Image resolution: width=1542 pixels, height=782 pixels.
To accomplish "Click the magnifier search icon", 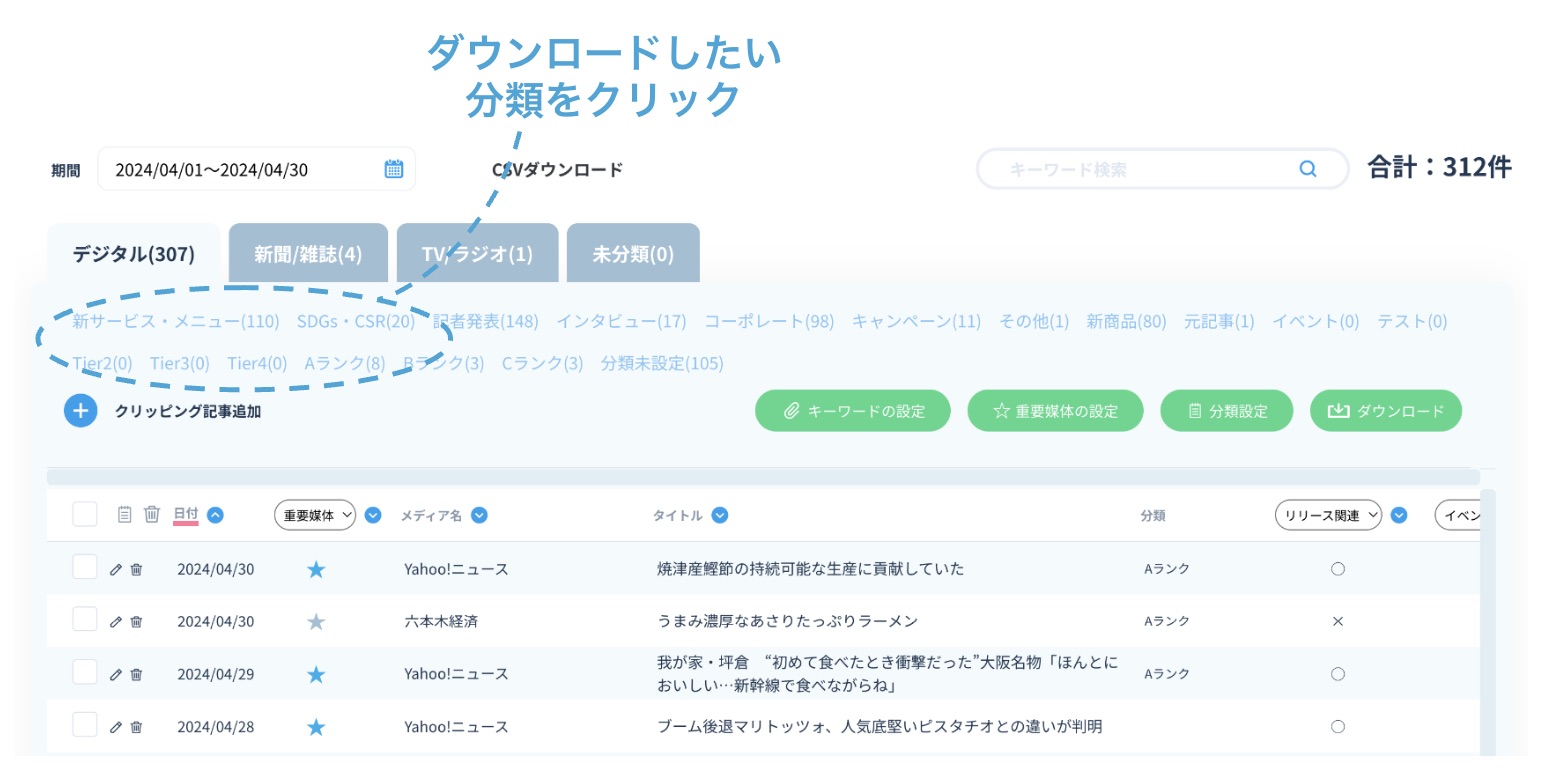I will (x=1307, y=169).
